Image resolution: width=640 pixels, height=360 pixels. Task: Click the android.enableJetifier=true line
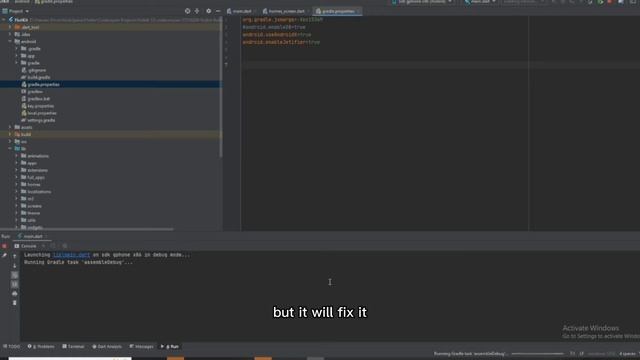point(281,42)
